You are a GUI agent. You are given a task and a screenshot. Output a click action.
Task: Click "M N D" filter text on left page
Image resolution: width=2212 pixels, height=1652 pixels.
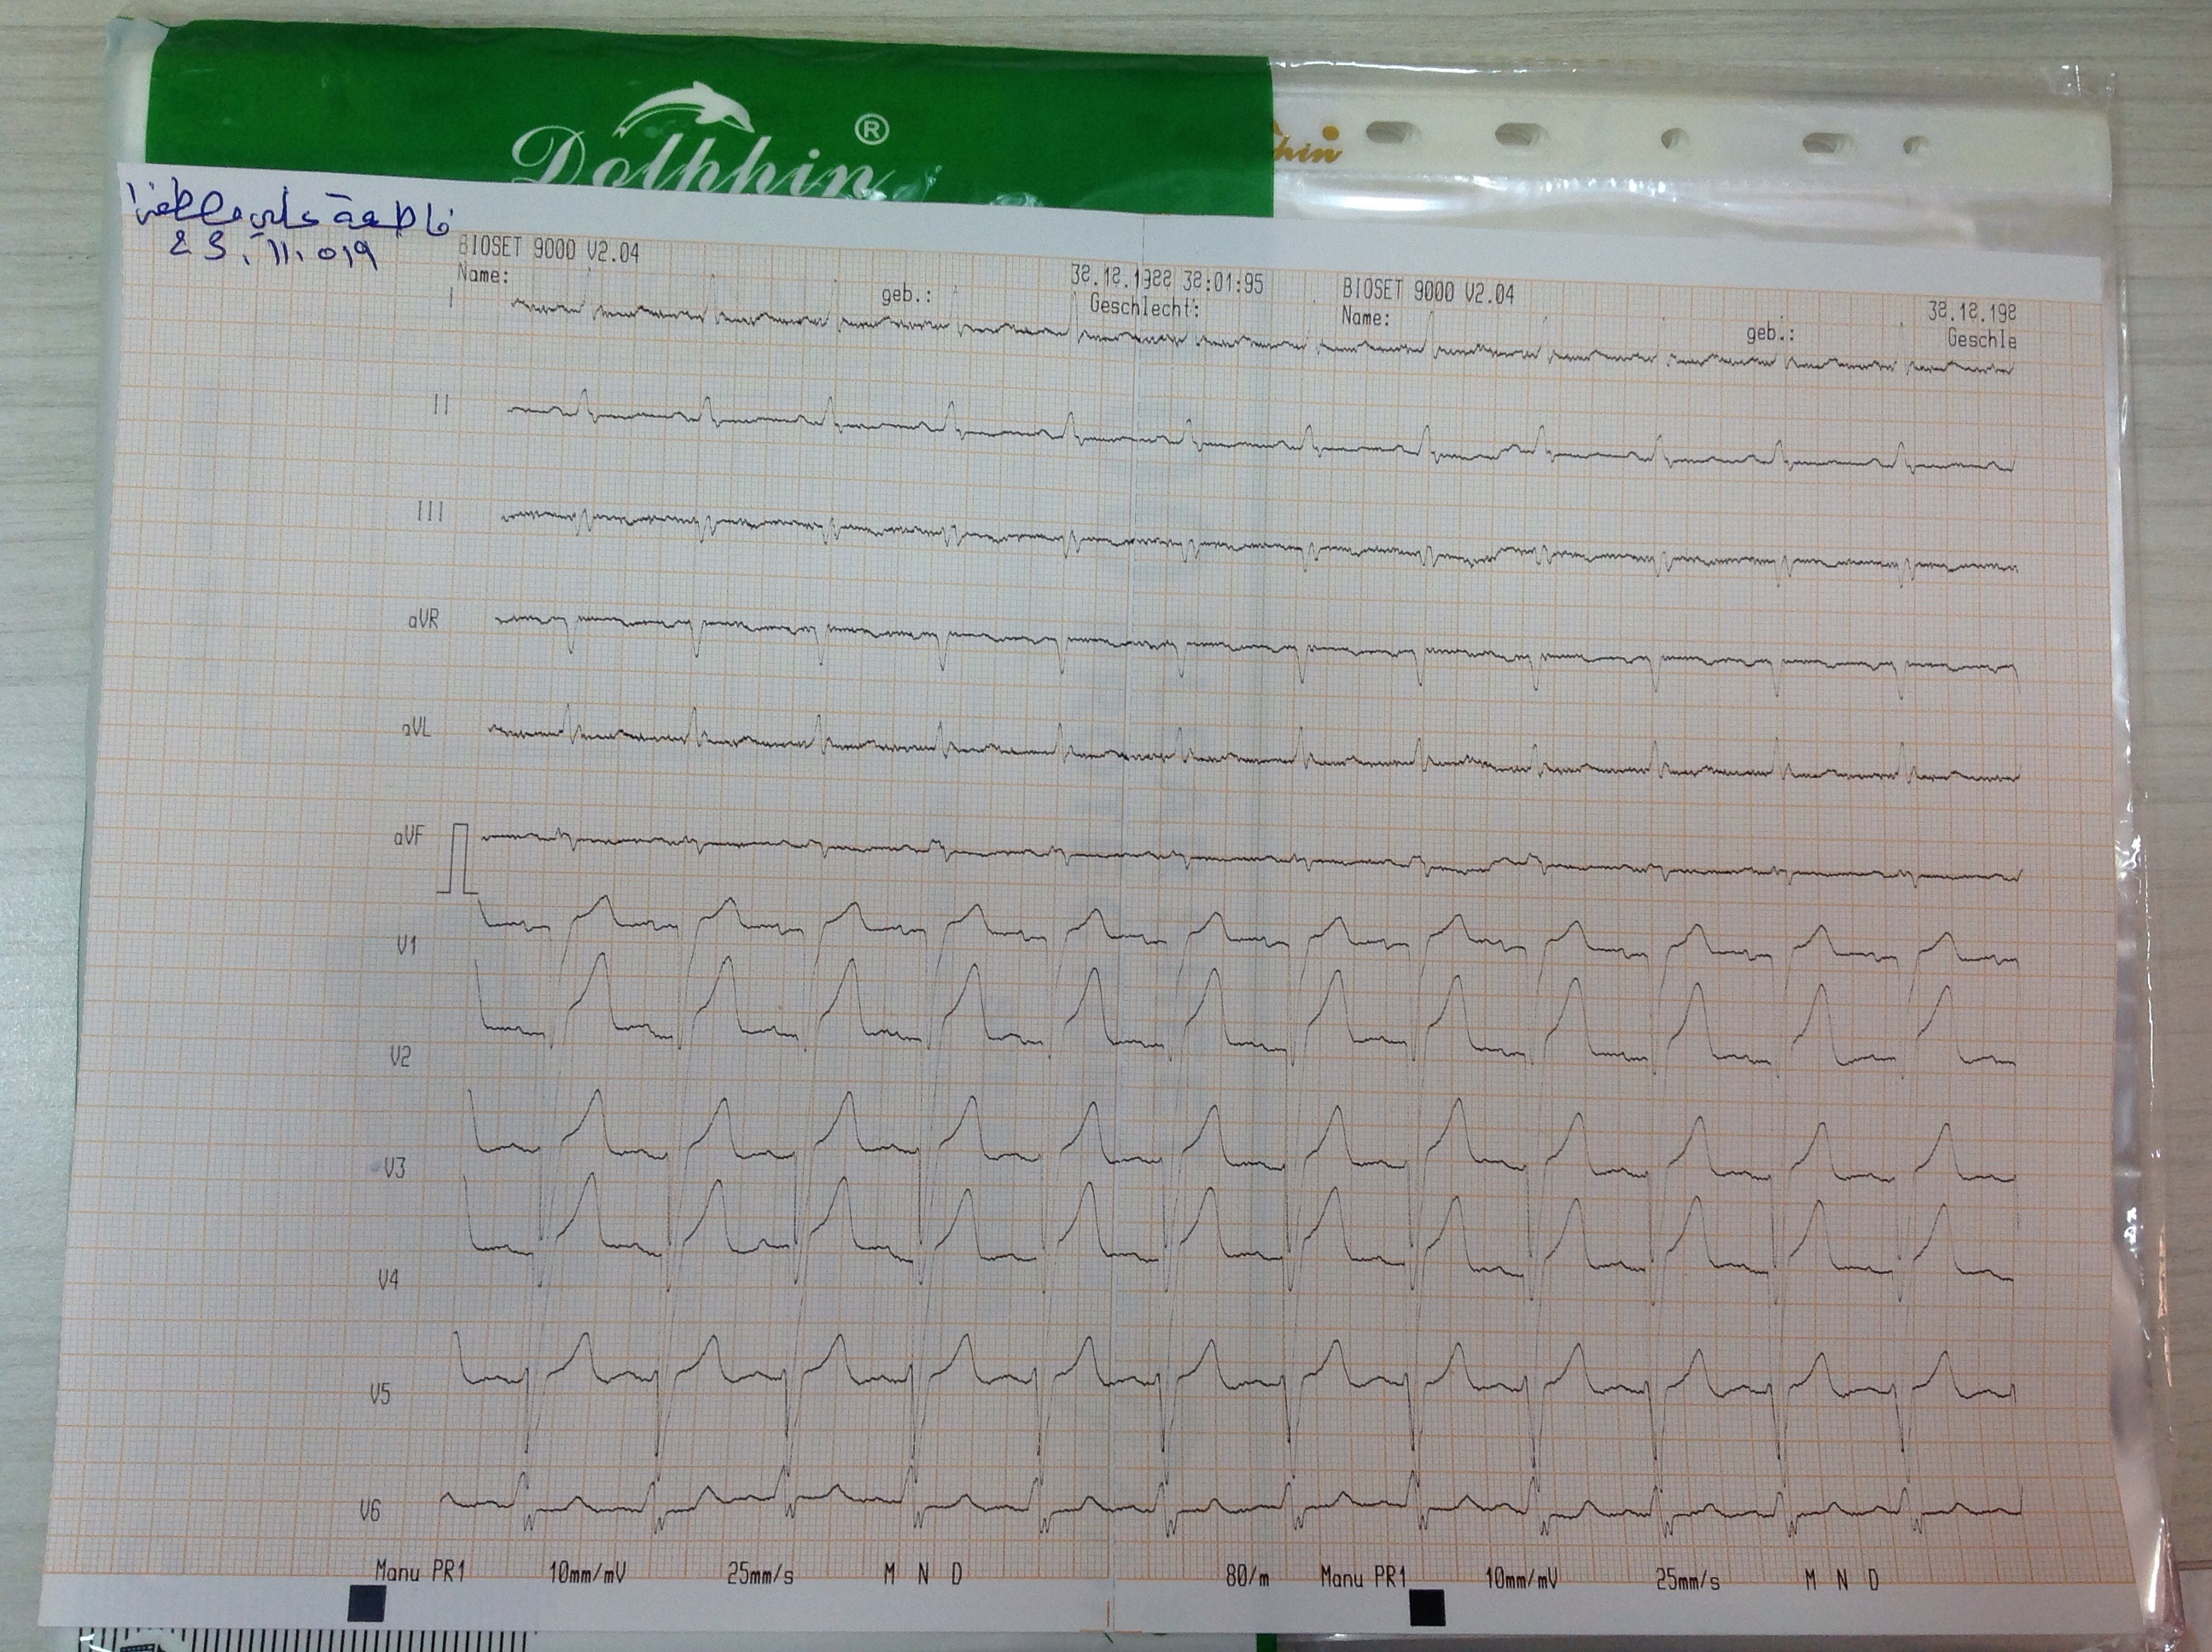tap(922, 1576)
